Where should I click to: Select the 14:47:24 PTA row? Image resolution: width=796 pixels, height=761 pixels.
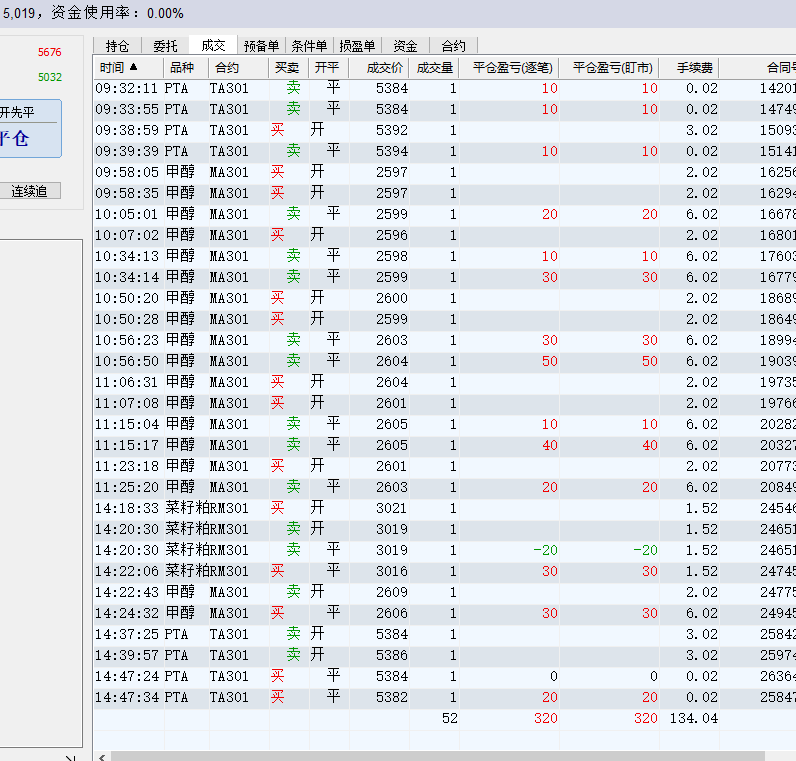point(445,676)
